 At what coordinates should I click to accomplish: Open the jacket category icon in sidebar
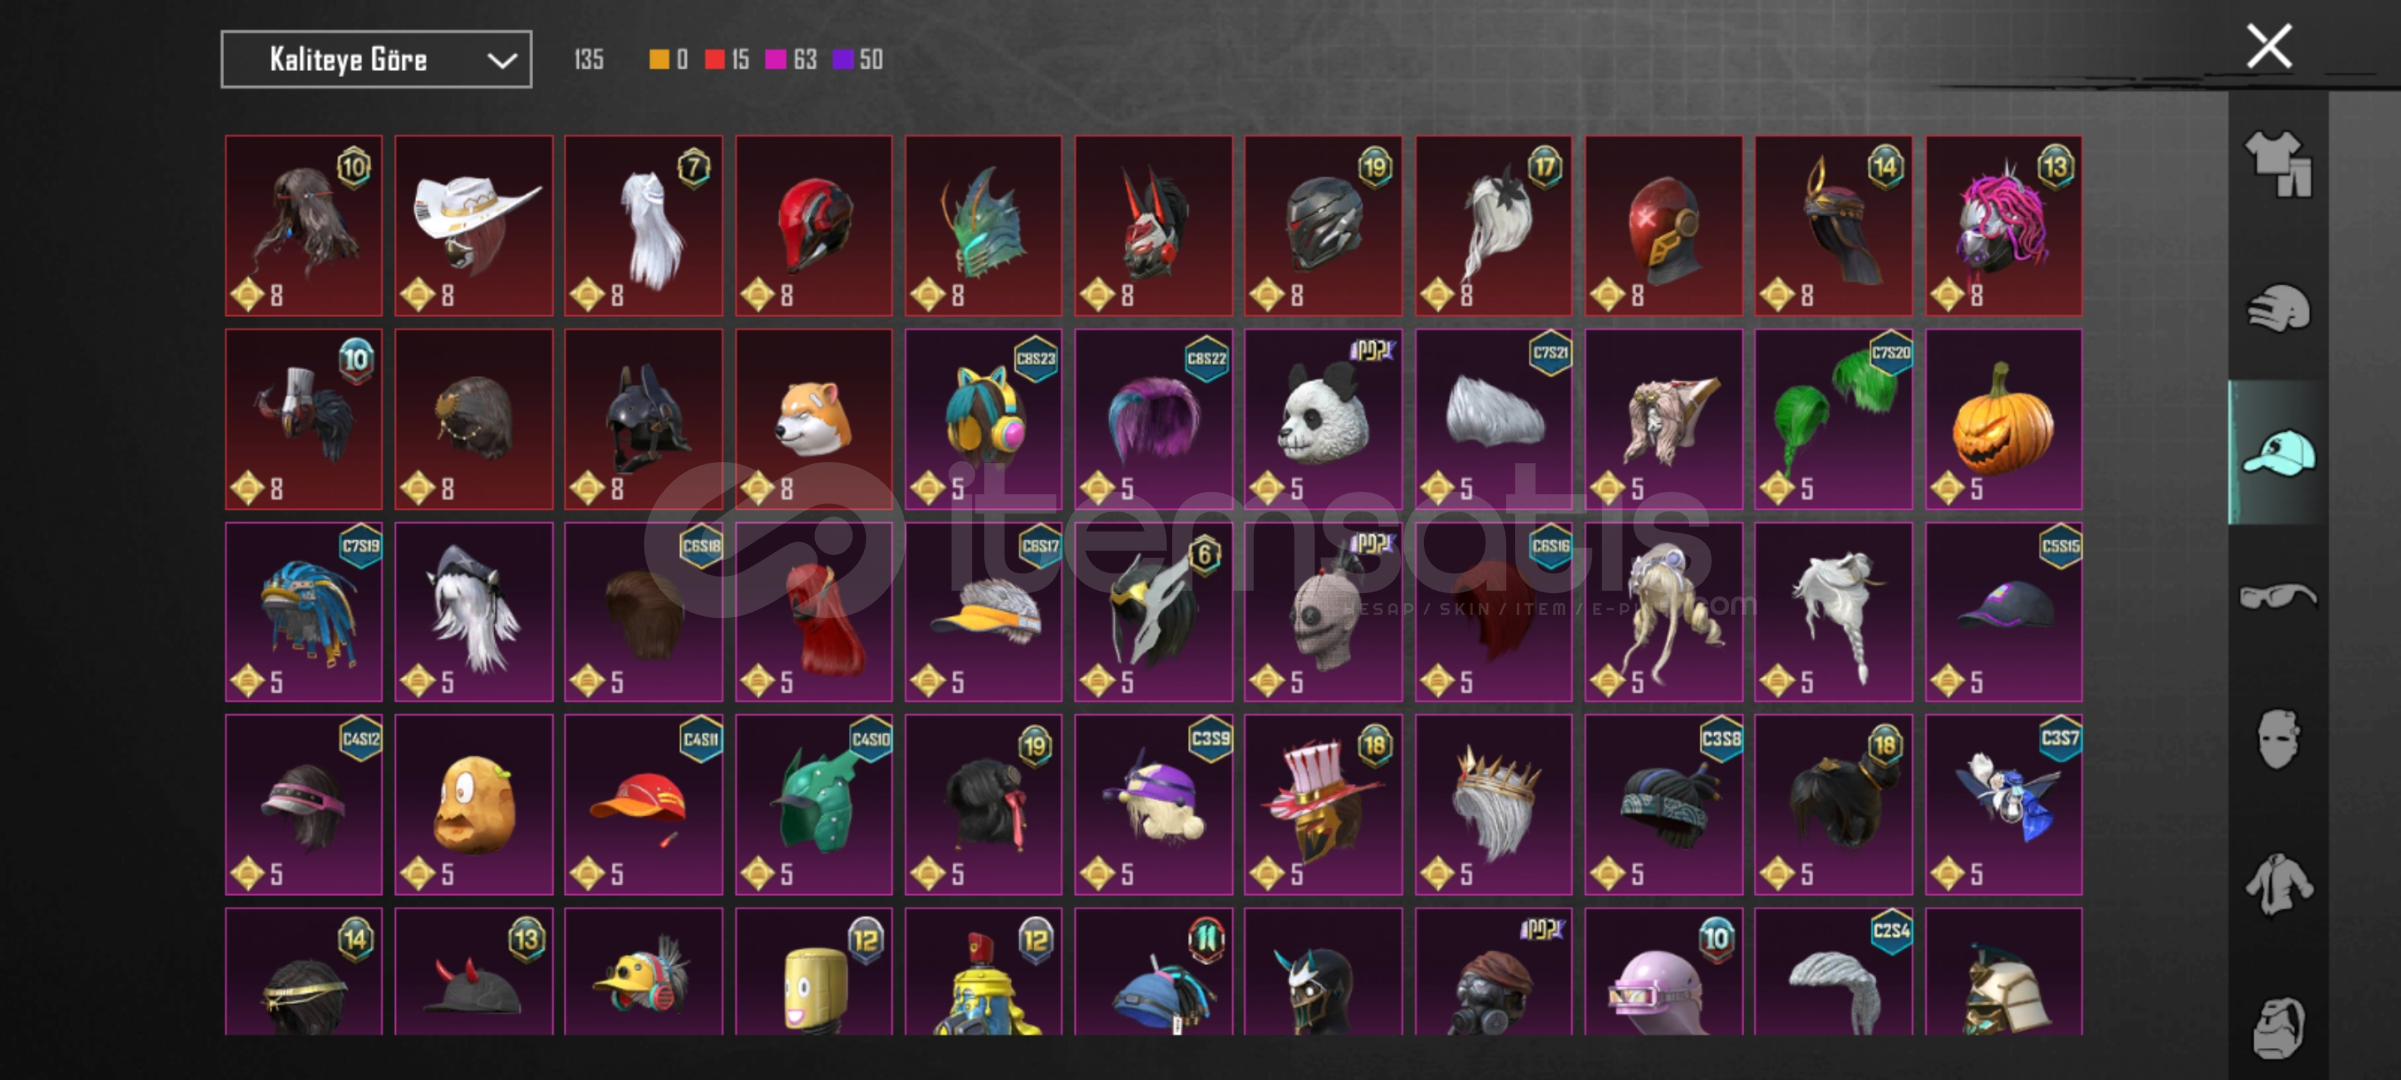click(2279, 884)
